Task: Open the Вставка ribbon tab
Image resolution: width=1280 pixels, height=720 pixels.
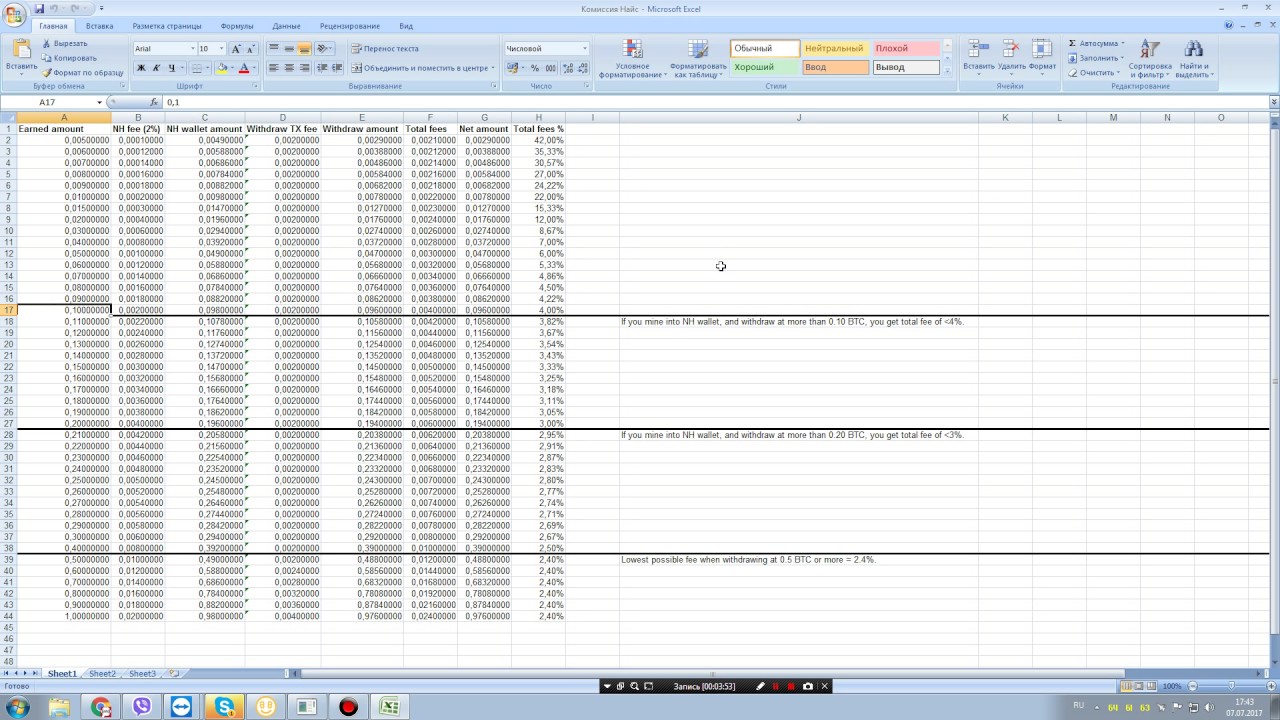Action: click(99, 26)
